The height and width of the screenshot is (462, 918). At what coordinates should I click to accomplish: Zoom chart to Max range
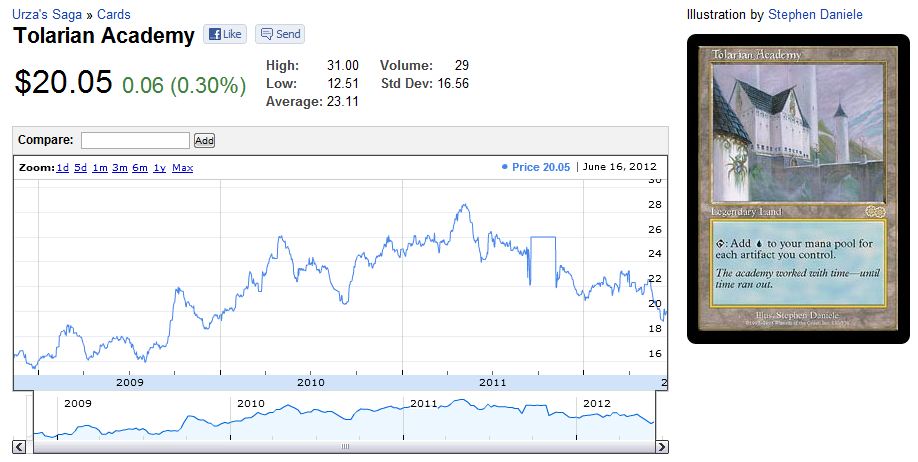pyautogui.click(x=182, y=168)
